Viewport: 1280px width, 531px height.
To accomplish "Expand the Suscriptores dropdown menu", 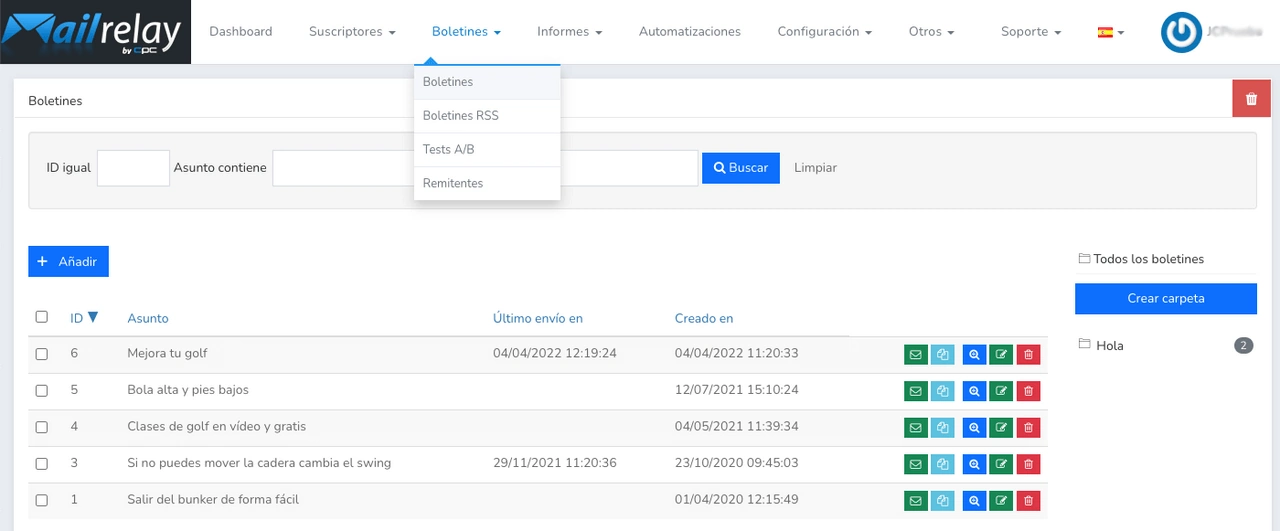I will coord(352,32).
